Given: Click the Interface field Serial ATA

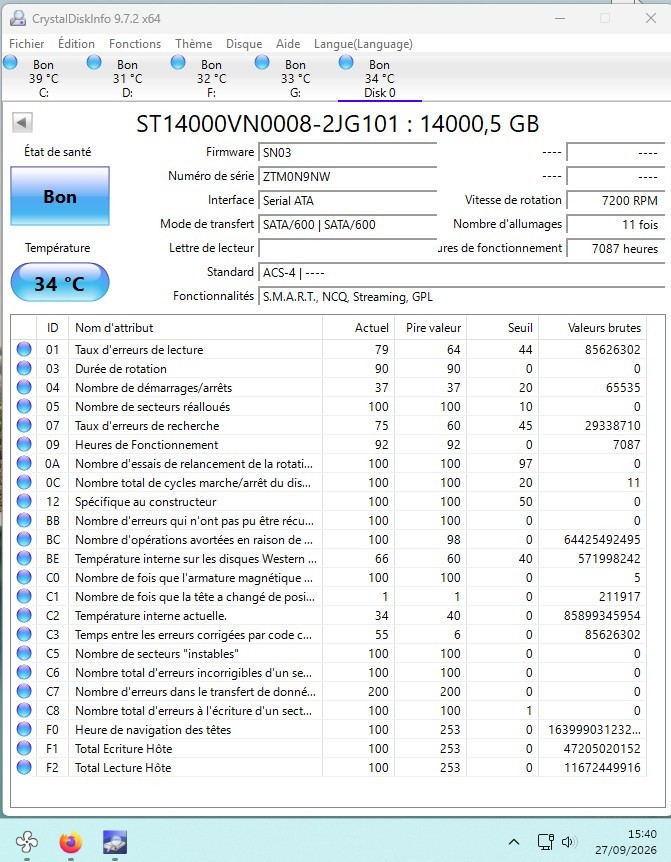Looking at the screenshot, I should point(347,201).
